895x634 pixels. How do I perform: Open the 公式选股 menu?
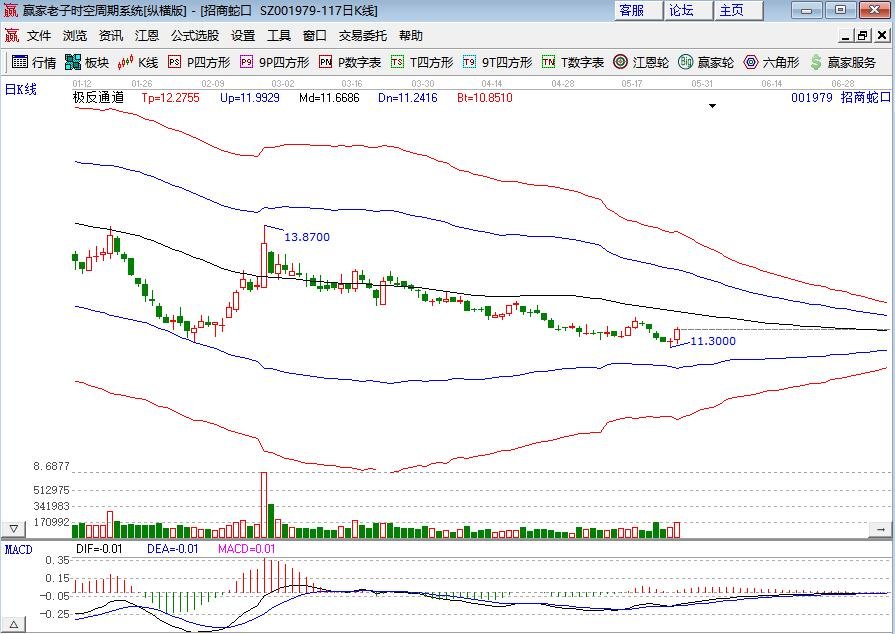pyautogui.click(x=195, y=35)
